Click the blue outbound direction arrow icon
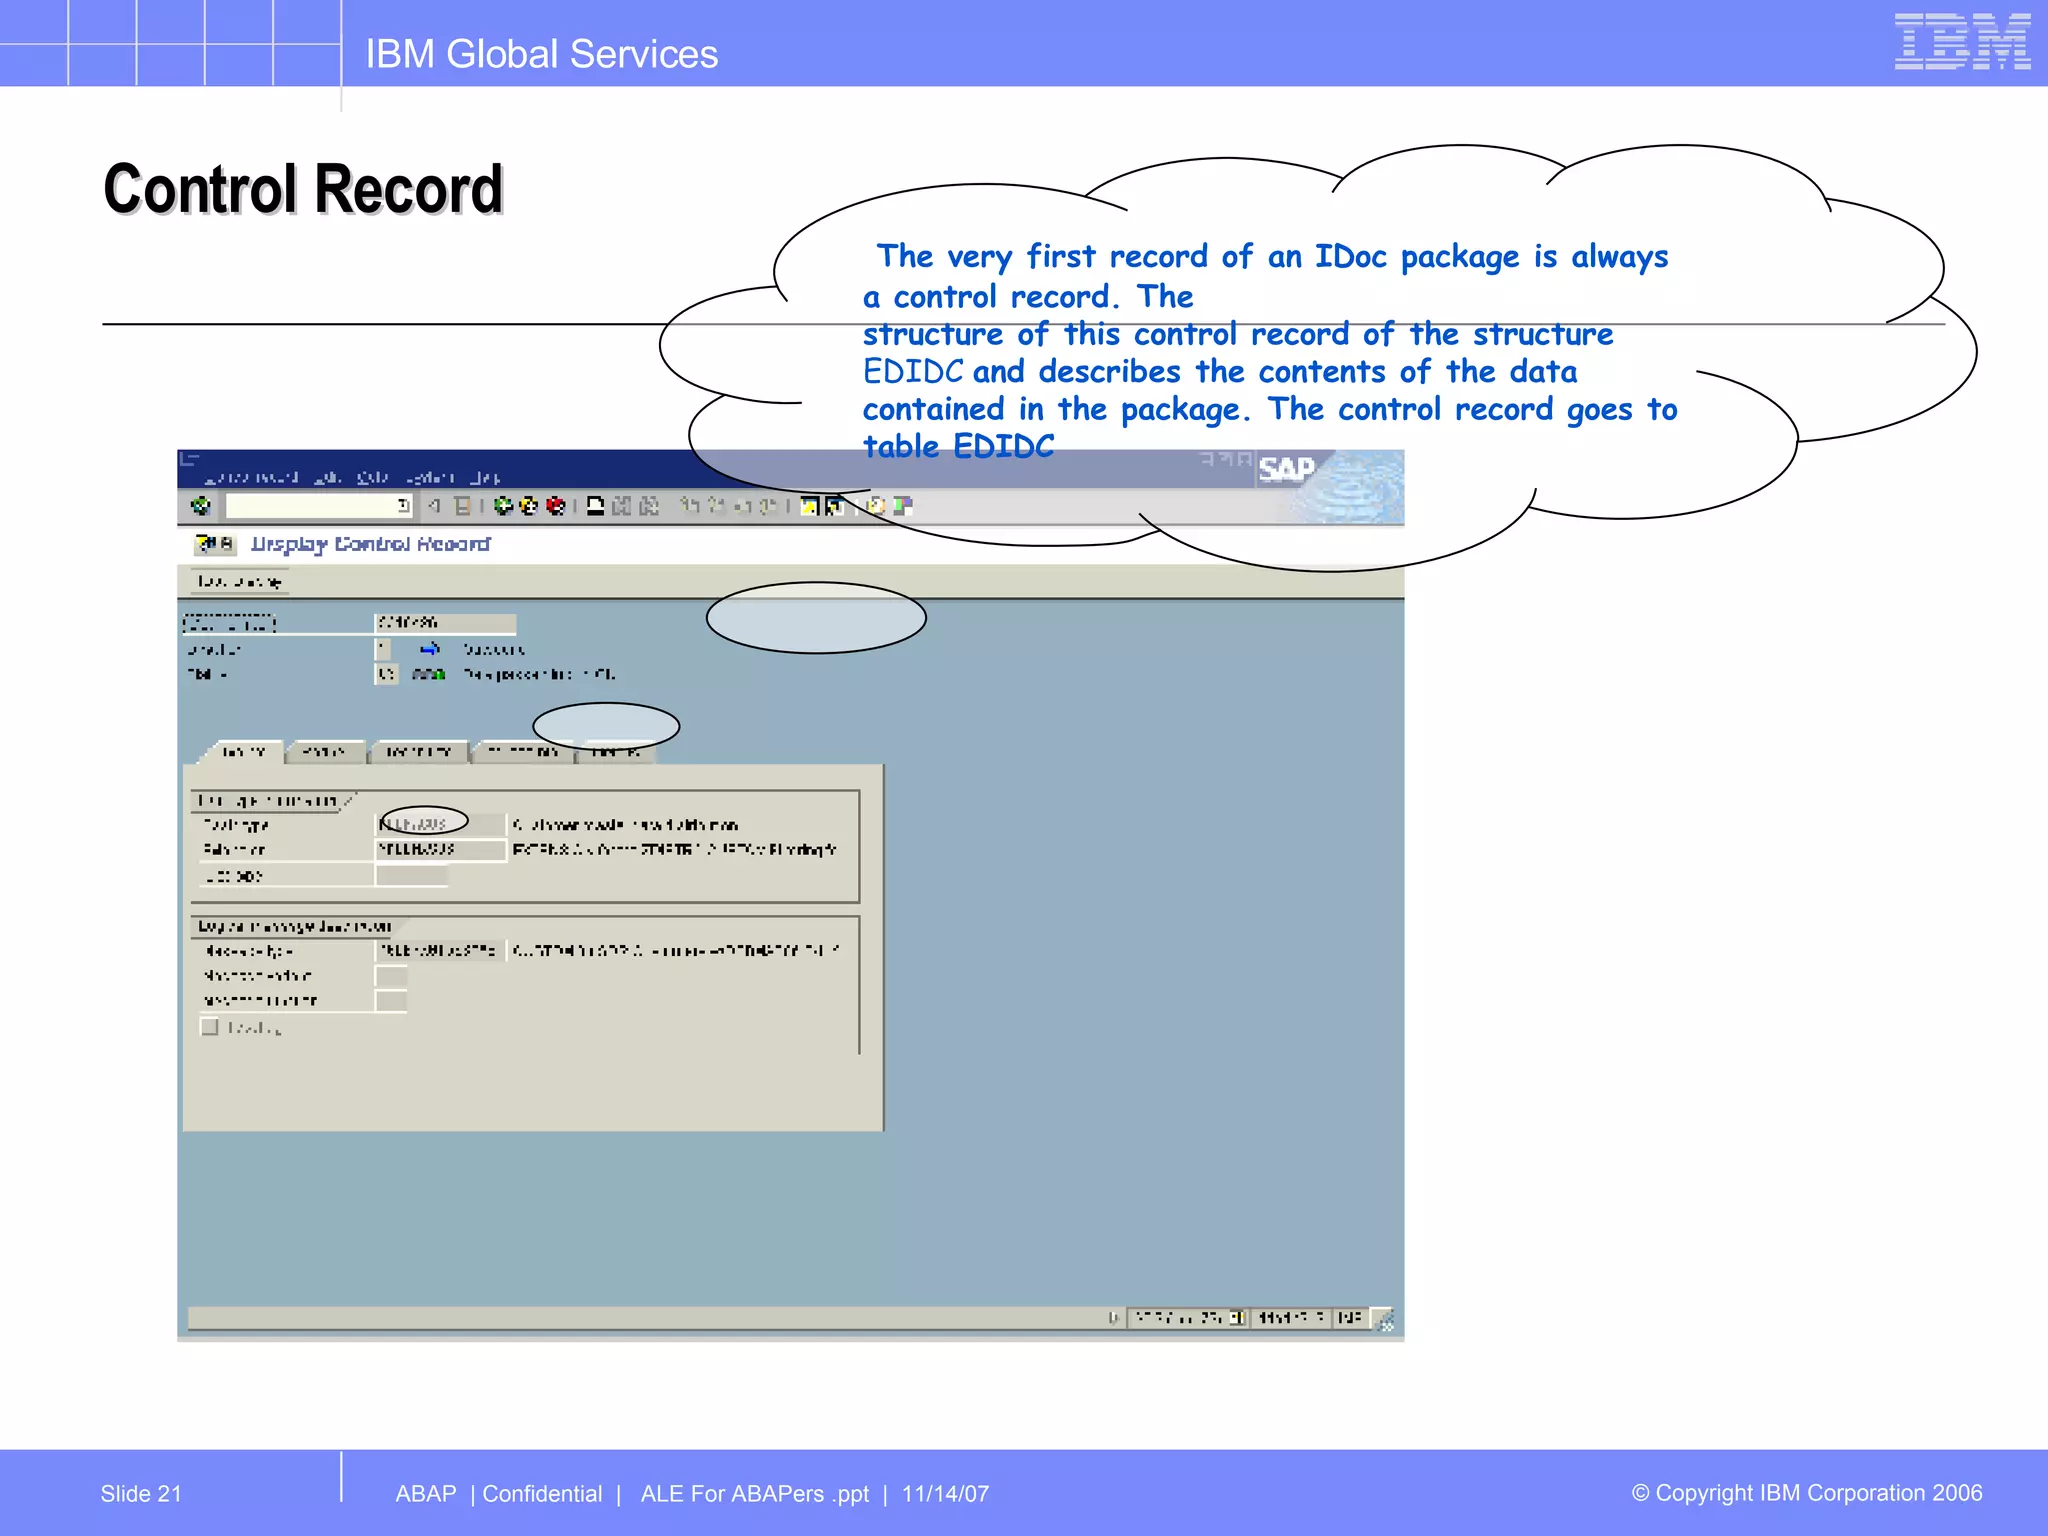The image size is (2048, 1536). pos(430,649)
